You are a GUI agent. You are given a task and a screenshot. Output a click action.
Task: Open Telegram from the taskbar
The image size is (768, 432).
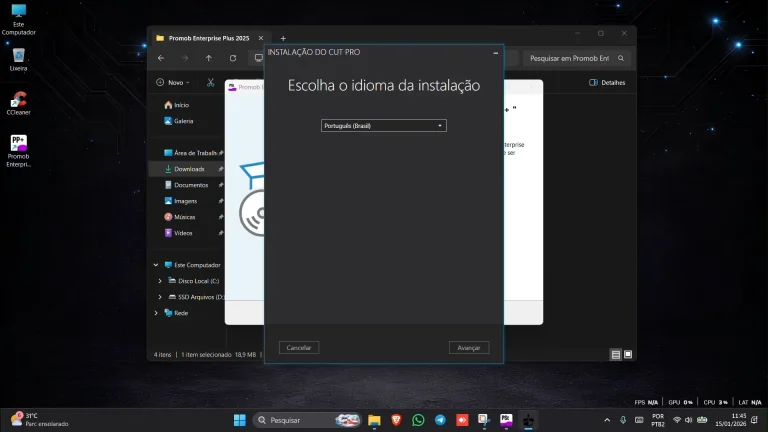pos(440,420)
